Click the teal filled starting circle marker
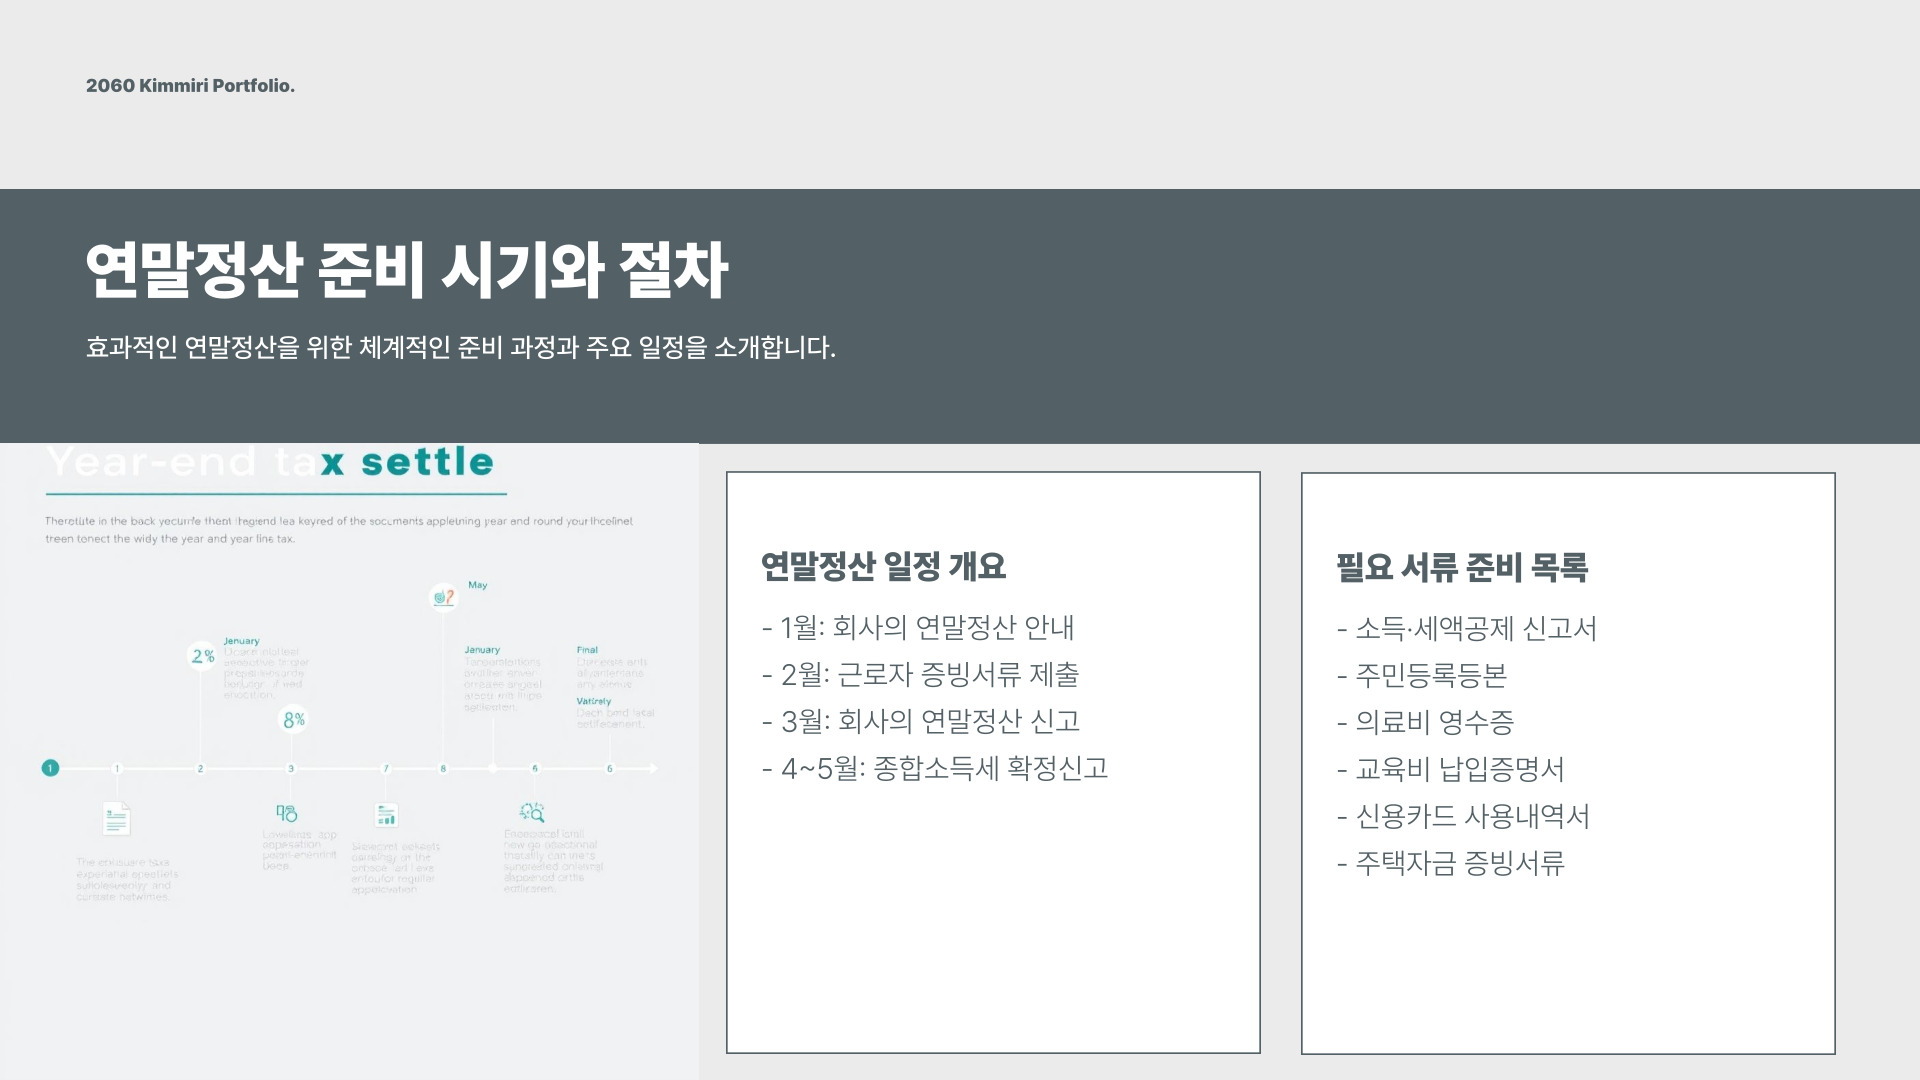The height and width of the screenshot is (1080, 1920). (x=50, y=768)
